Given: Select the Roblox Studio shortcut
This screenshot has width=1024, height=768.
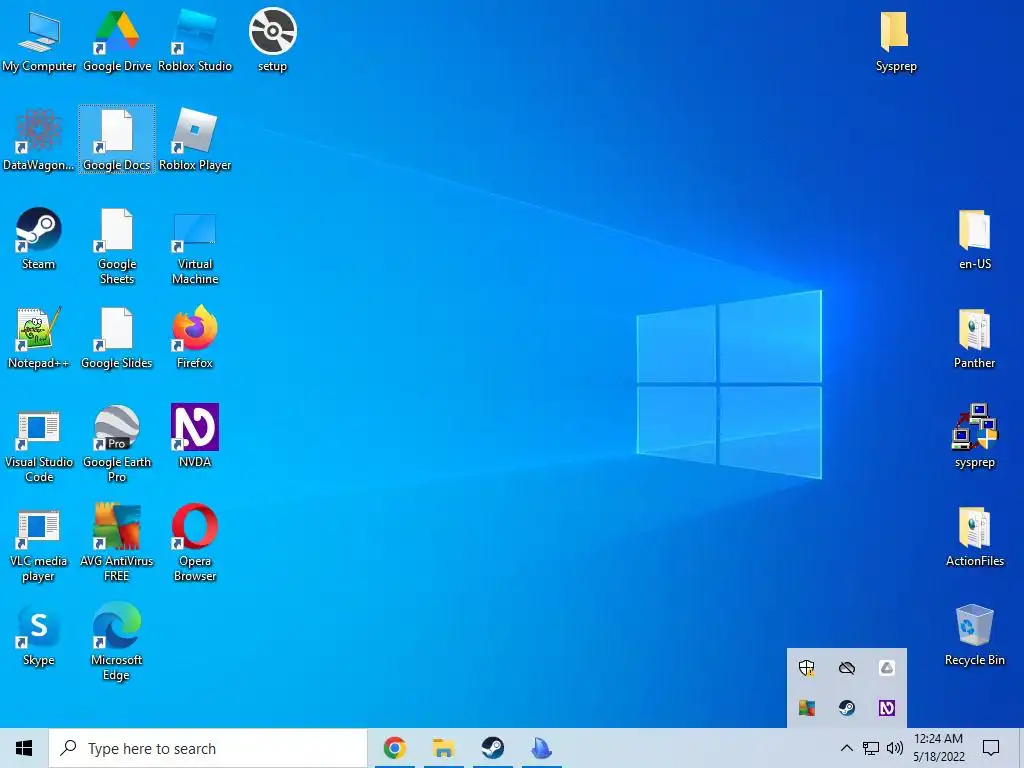Looking at the screenshot, I should point(195,40).
